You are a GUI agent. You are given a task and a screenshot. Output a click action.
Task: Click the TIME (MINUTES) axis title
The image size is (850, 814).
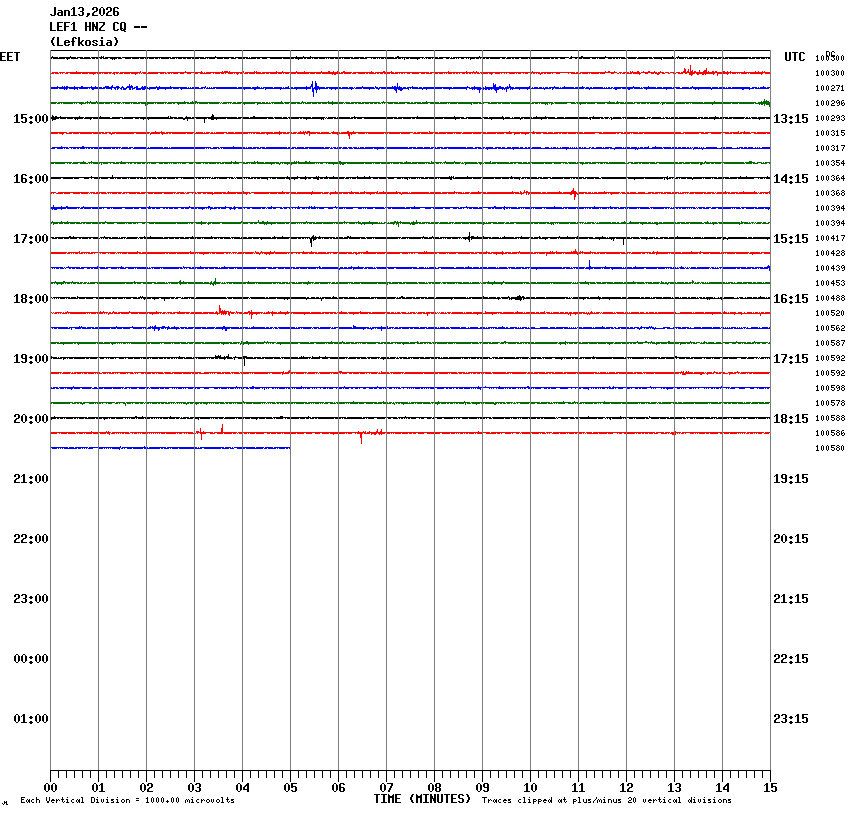[422, 799]
